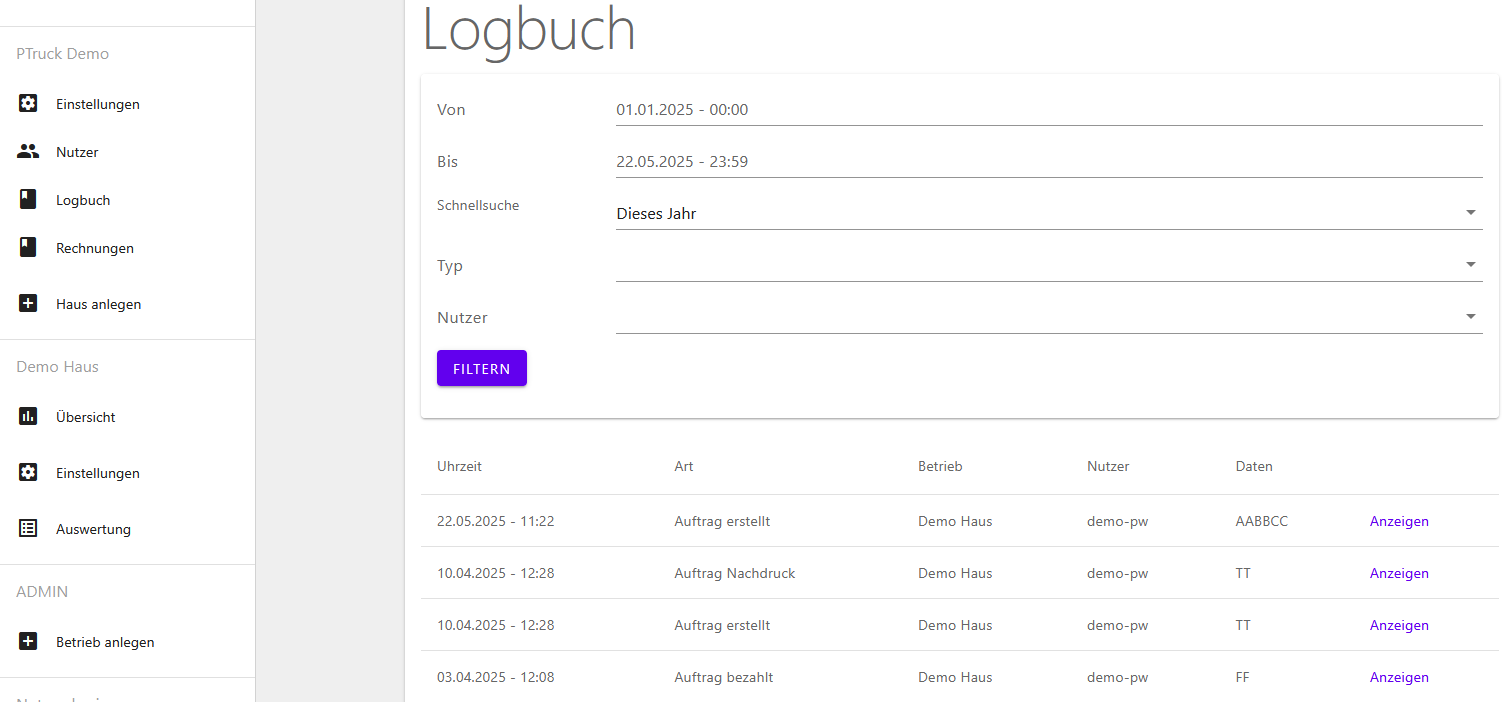Click the plus icon next to Haus anlegen
The width and height of the screenshot is (1502, 702).
pyautogui.click(x=27, y=303)
